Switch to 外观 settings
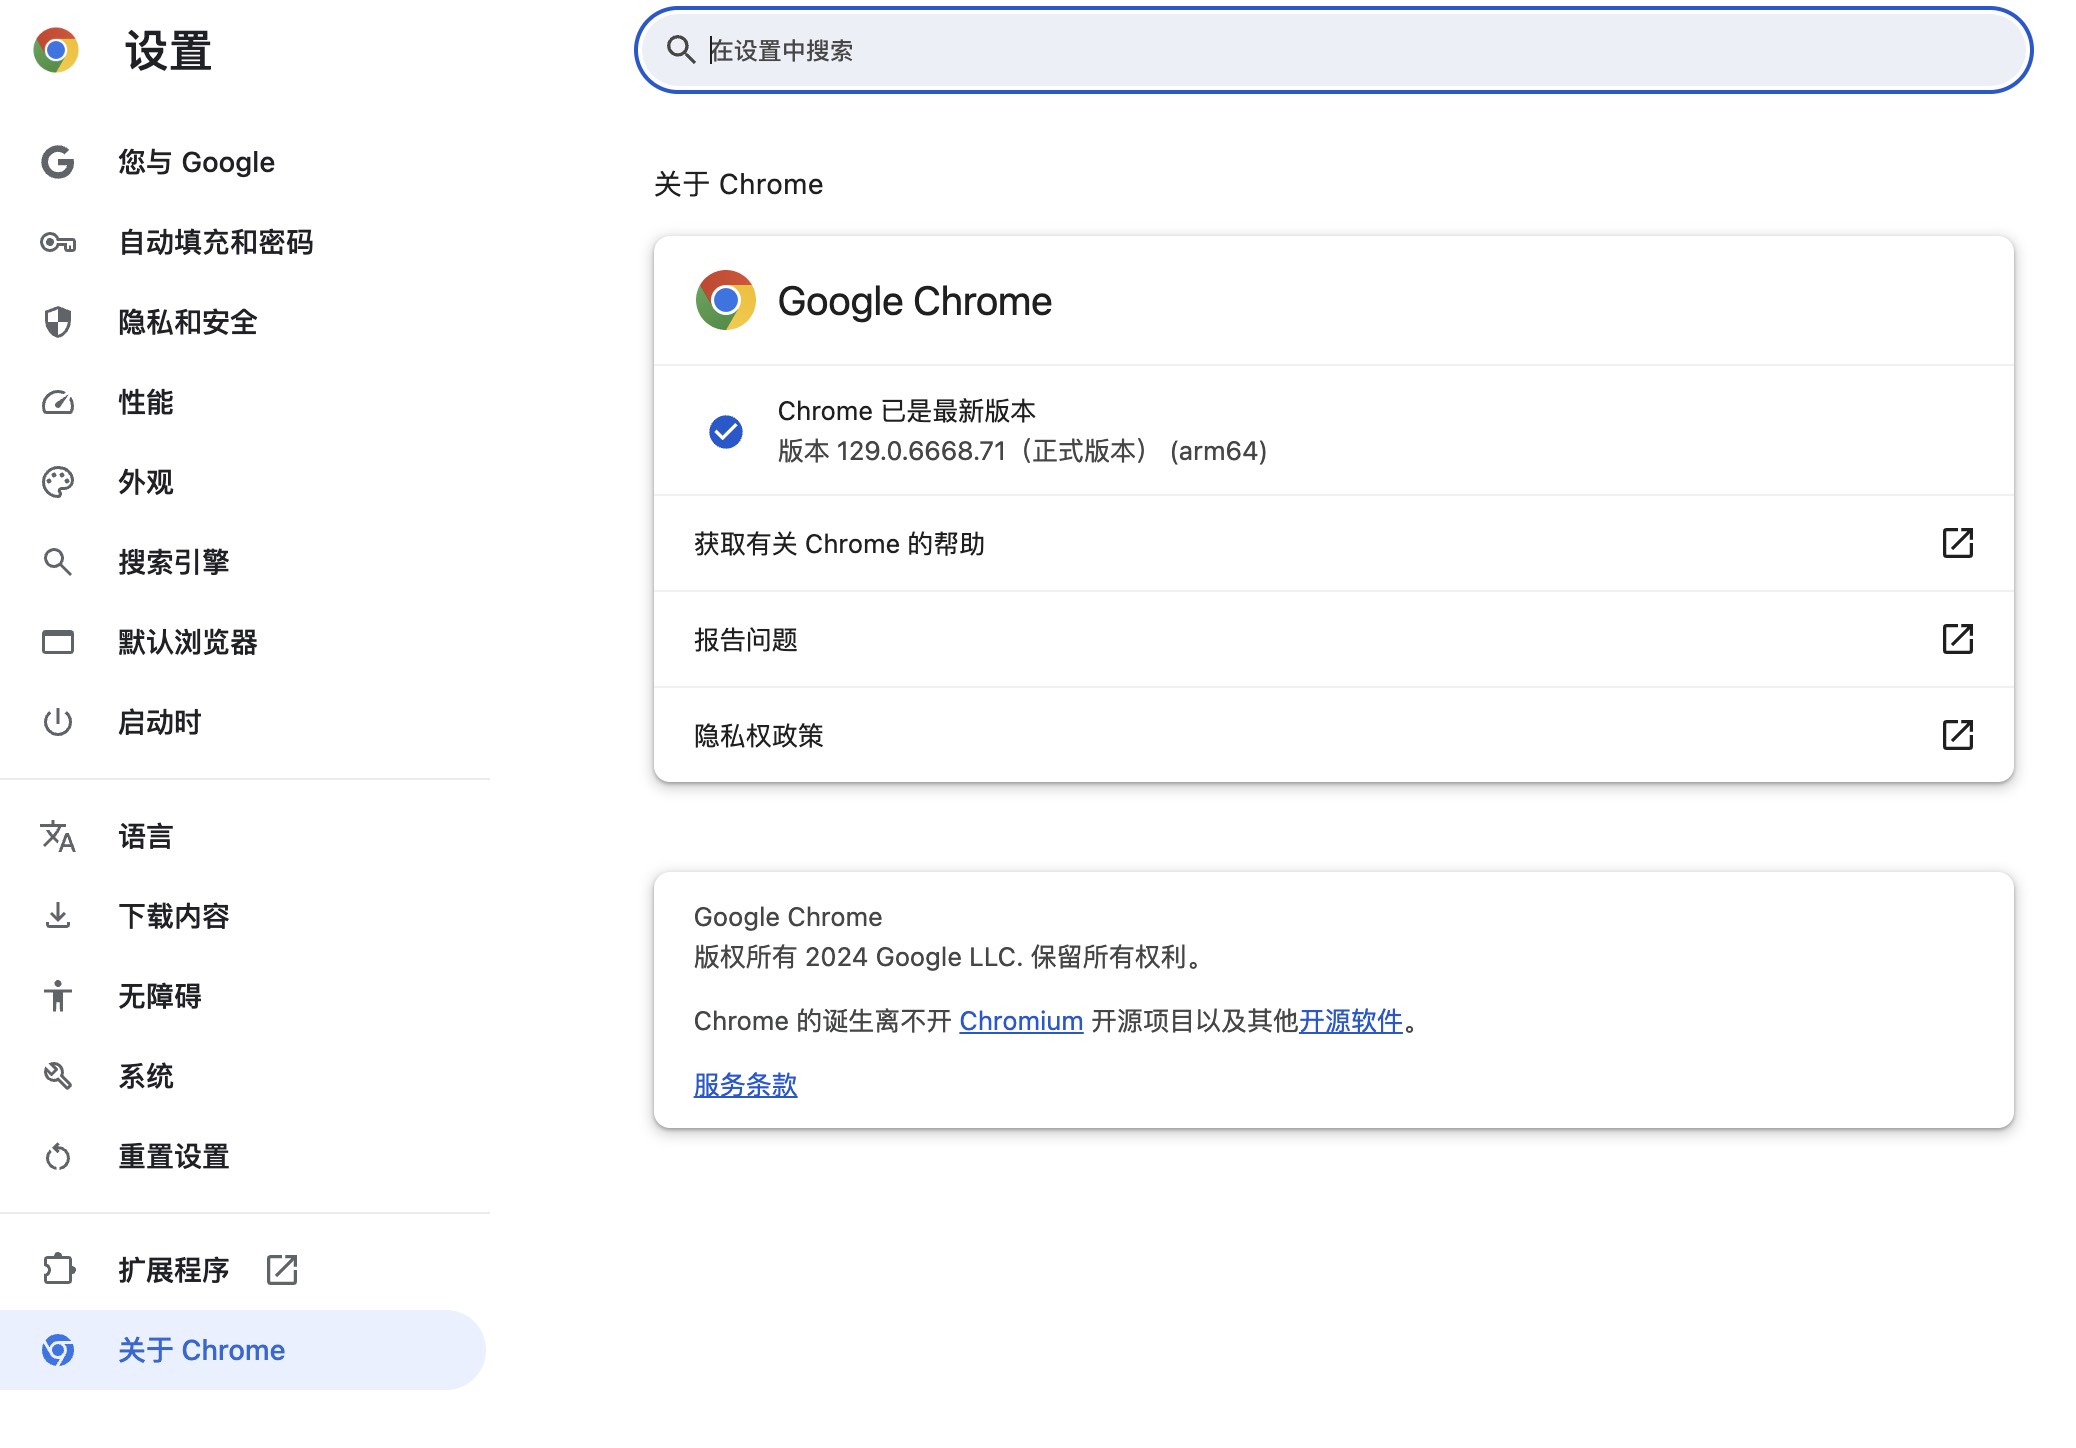This screenshot has height=1448, width=2076. [243, 482]
